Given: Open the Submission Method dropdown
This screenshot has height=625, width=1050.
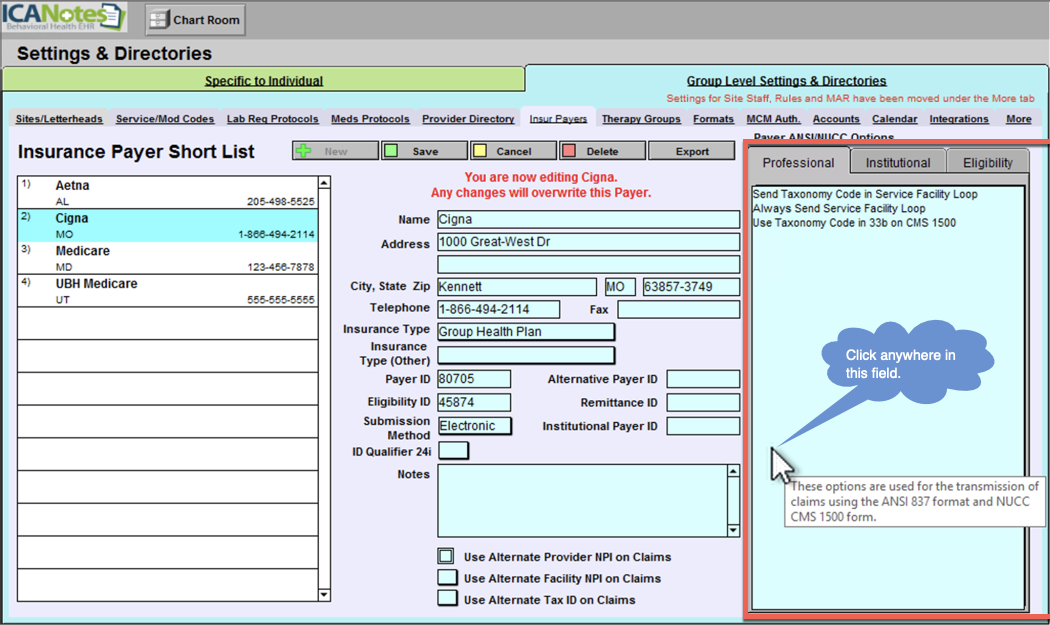Looking at the screenshot, I should (474, 426).
